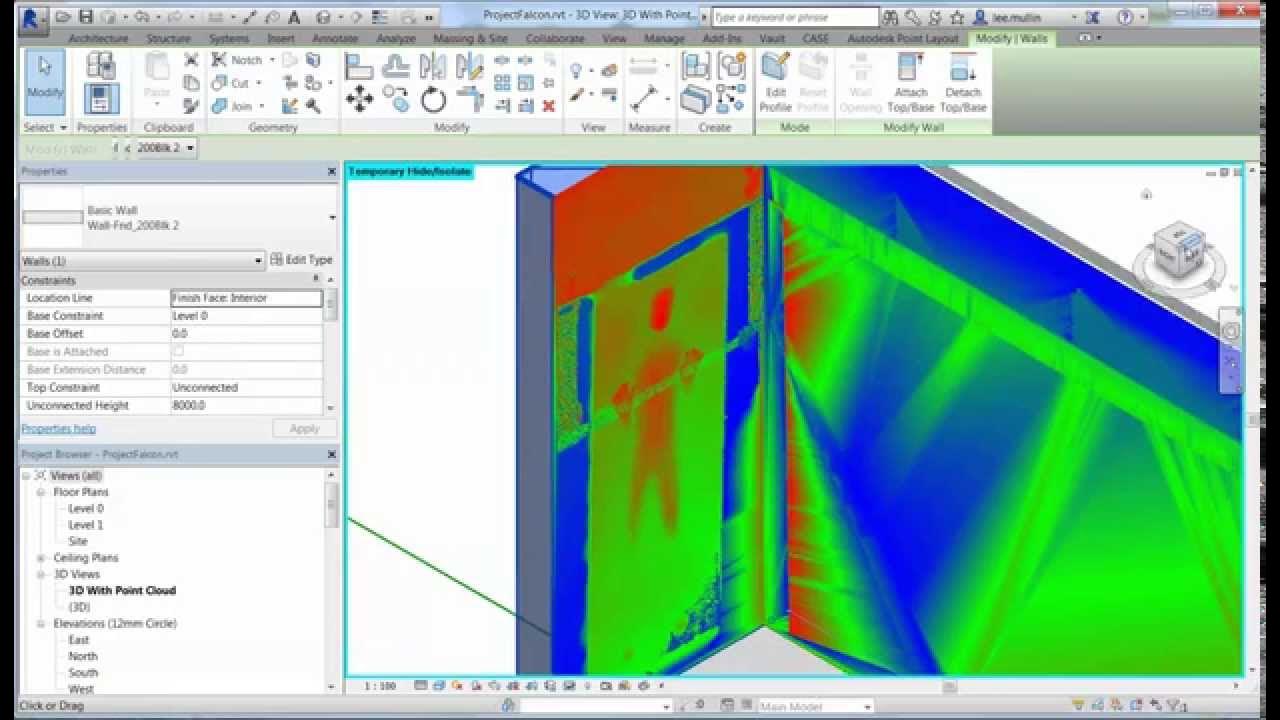This screenshot has height=720, width=1280.
Task: Click the Edit Type button
Action: coord(301,260)
